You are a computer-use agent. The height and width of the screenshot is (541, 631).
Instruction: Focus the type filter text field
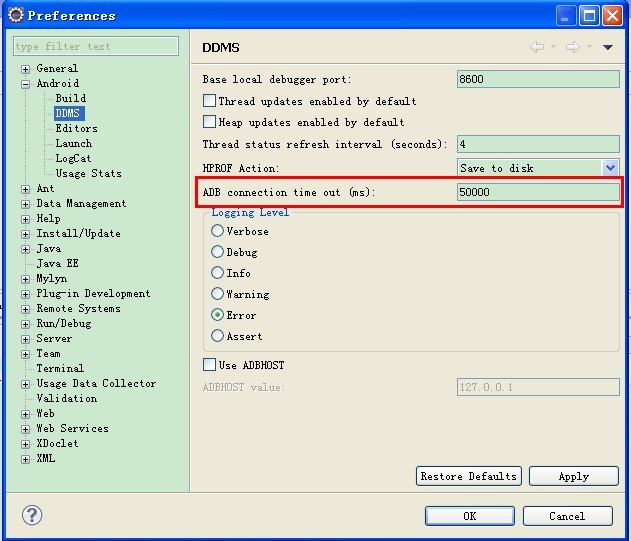[96, 46]
